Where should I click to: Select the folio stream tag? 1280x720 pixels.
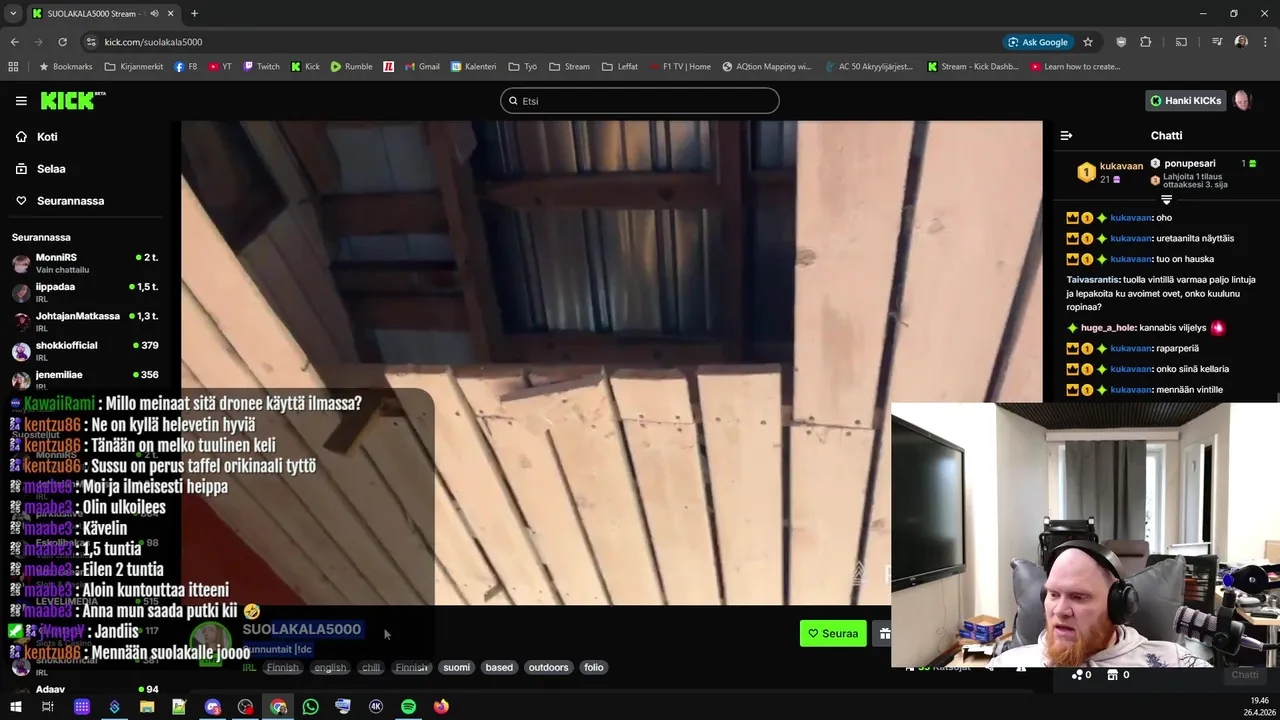click(x=594, y=667)
